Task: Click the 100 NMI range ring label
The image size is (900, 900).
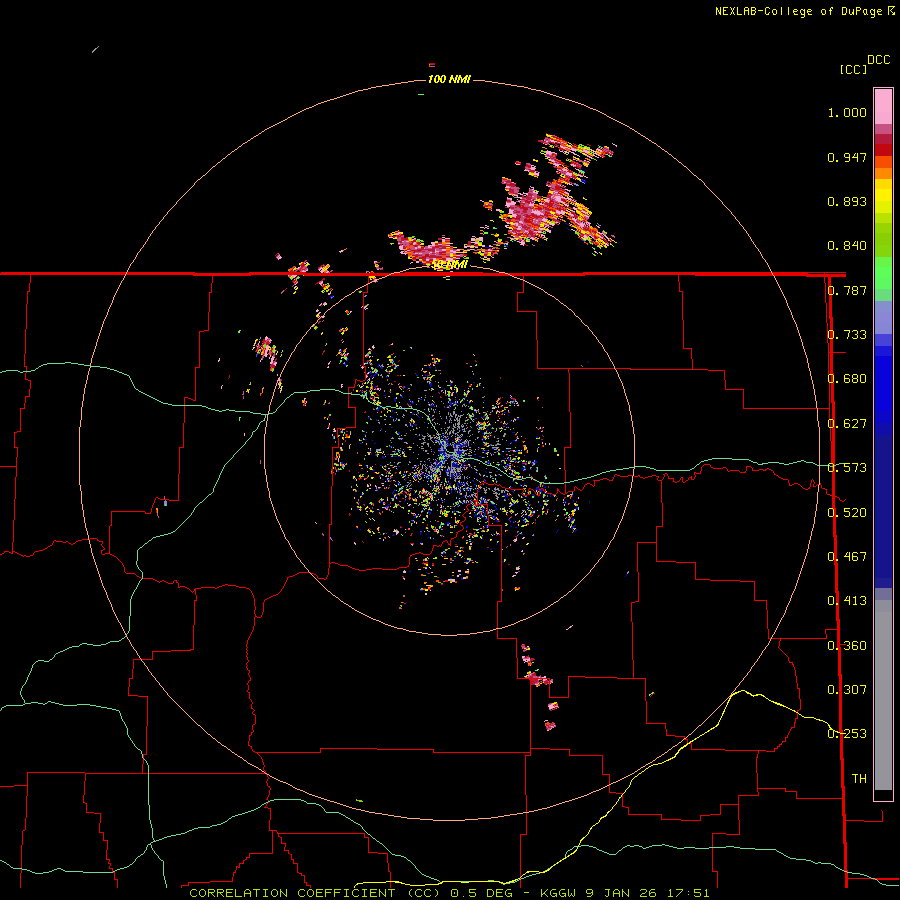Action: [449, 79]
